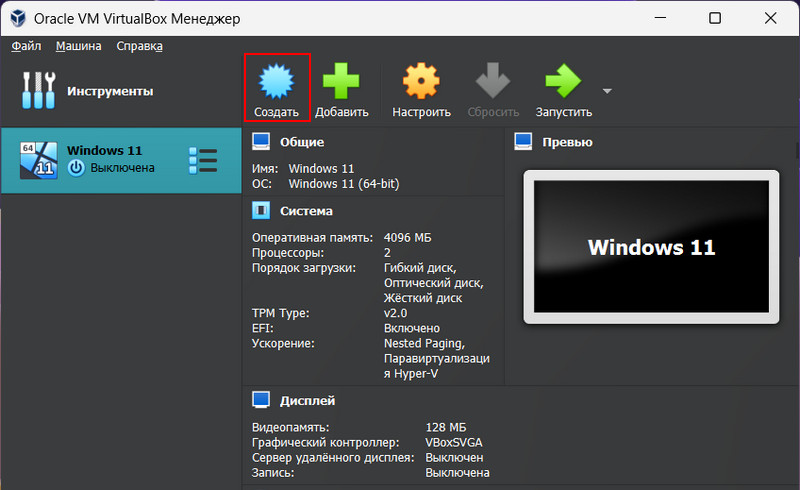Expand the dropdown arrow next to Запустить

point(607,91)
